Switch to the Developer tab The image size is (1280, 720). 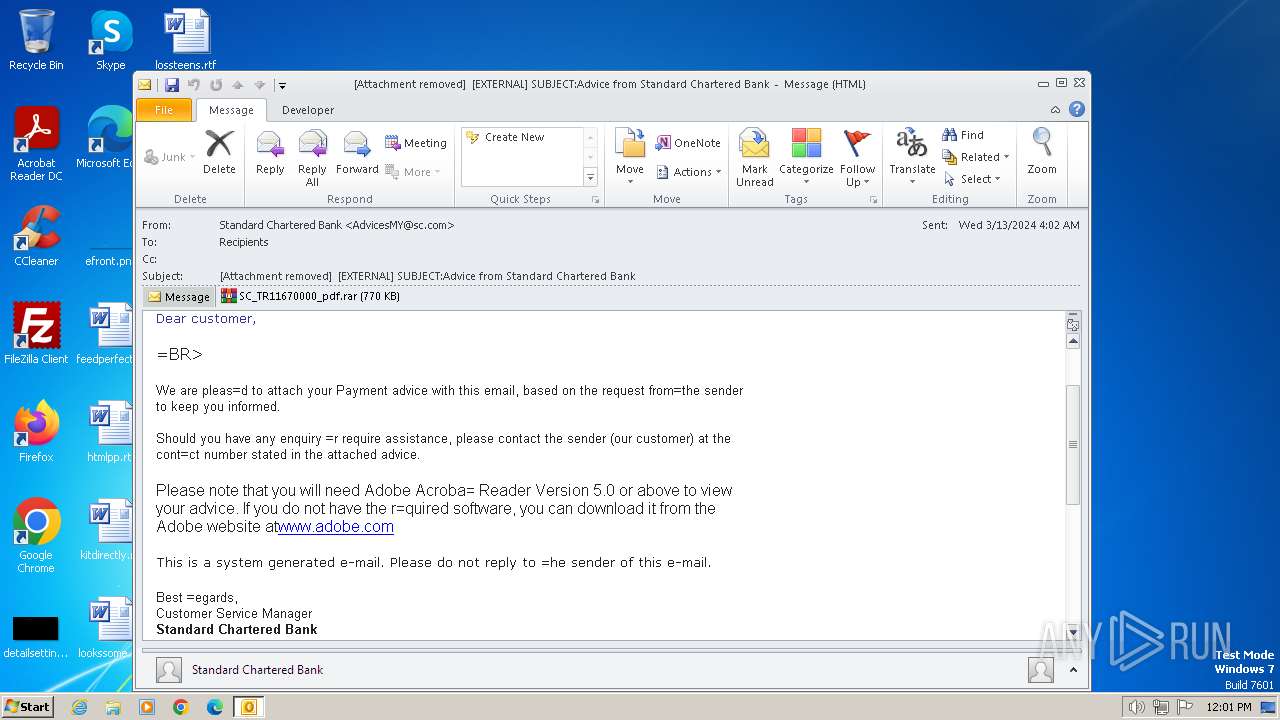(x=308, y=110)
